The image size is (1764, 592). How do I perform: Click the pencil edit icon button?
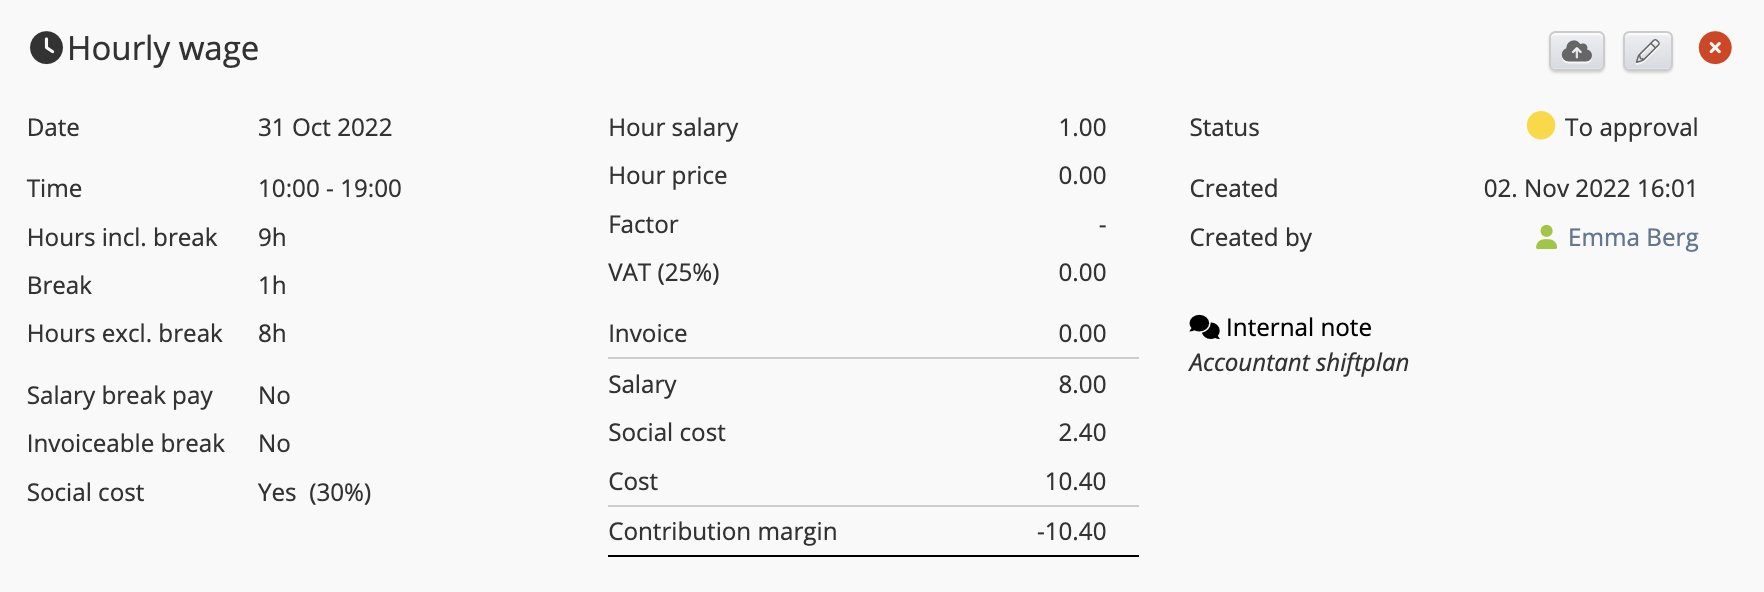pyautogui.click(x=1647, y=51)
